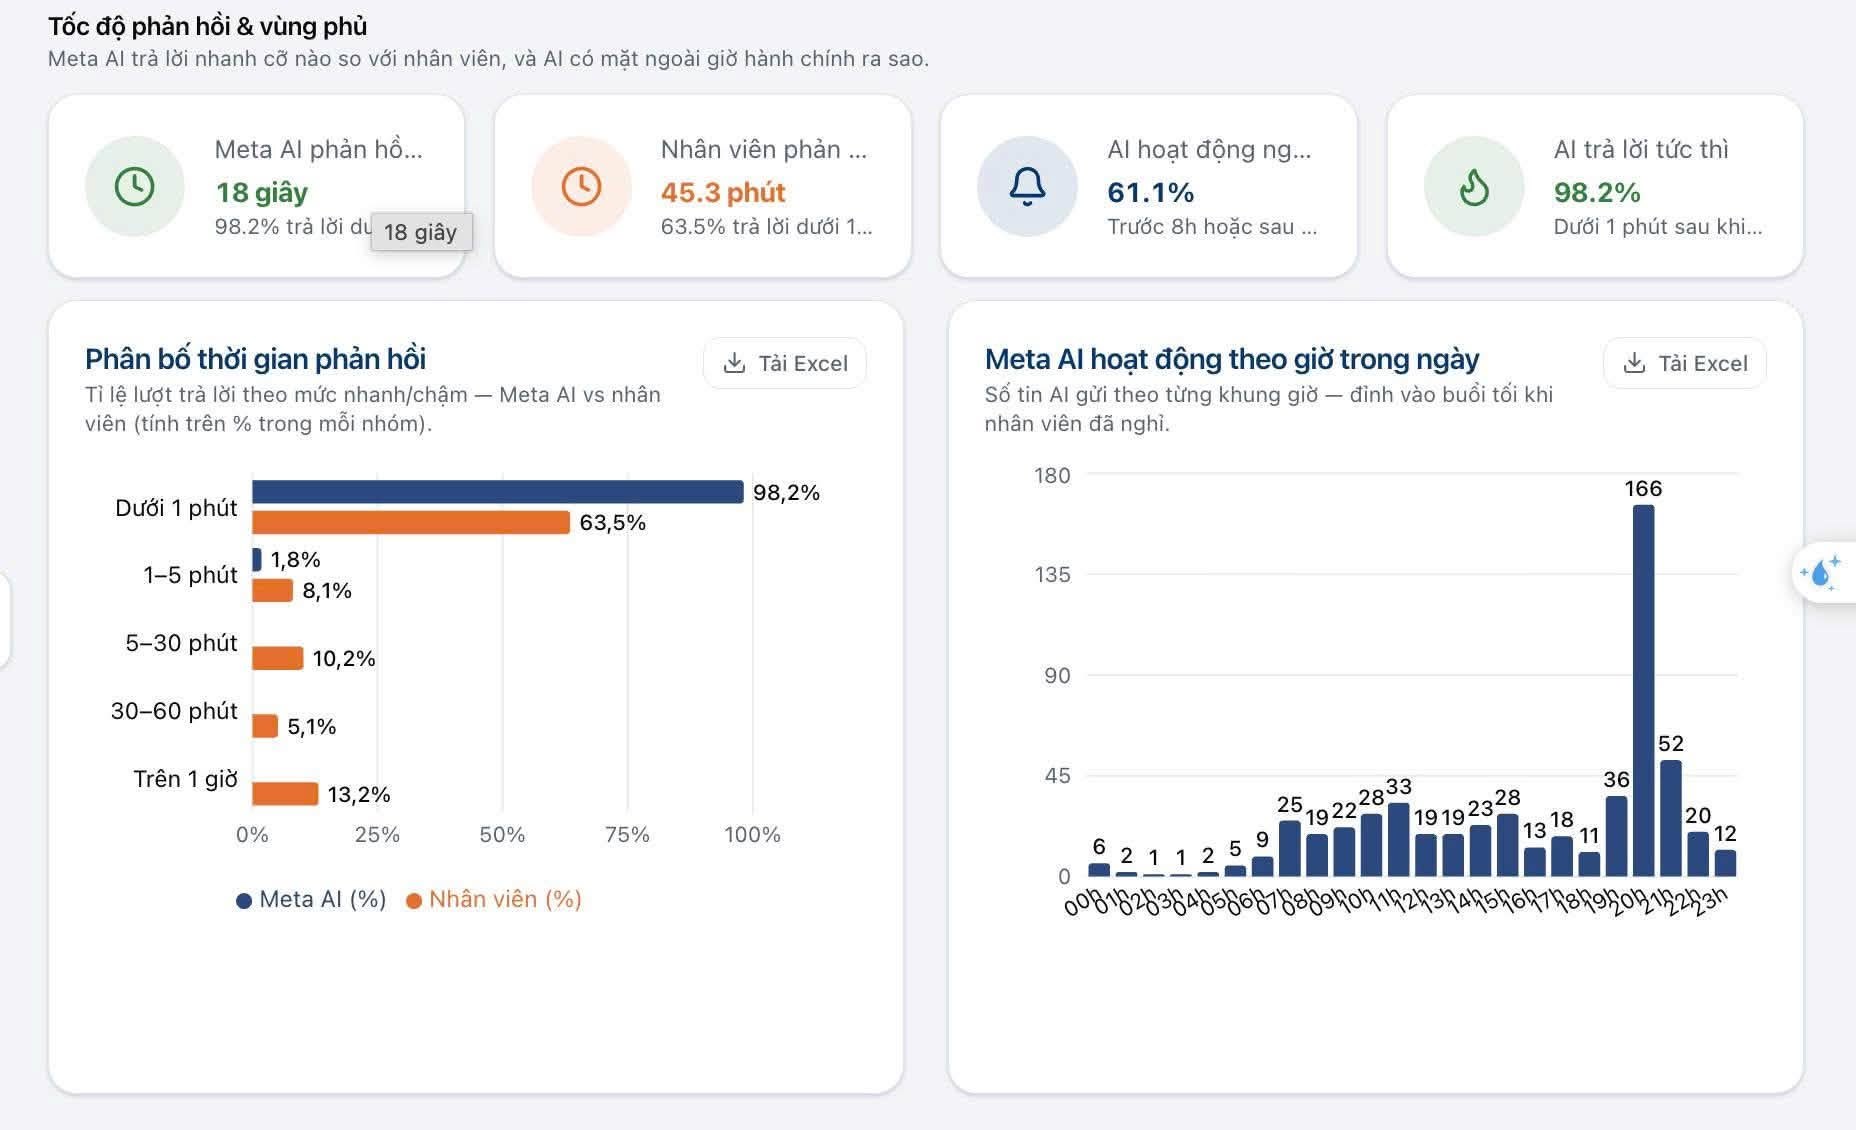Toggle the Nhân viên (%) legend entry
Viewport: 1856px width, 1130px height.
[x=494, y=899]
